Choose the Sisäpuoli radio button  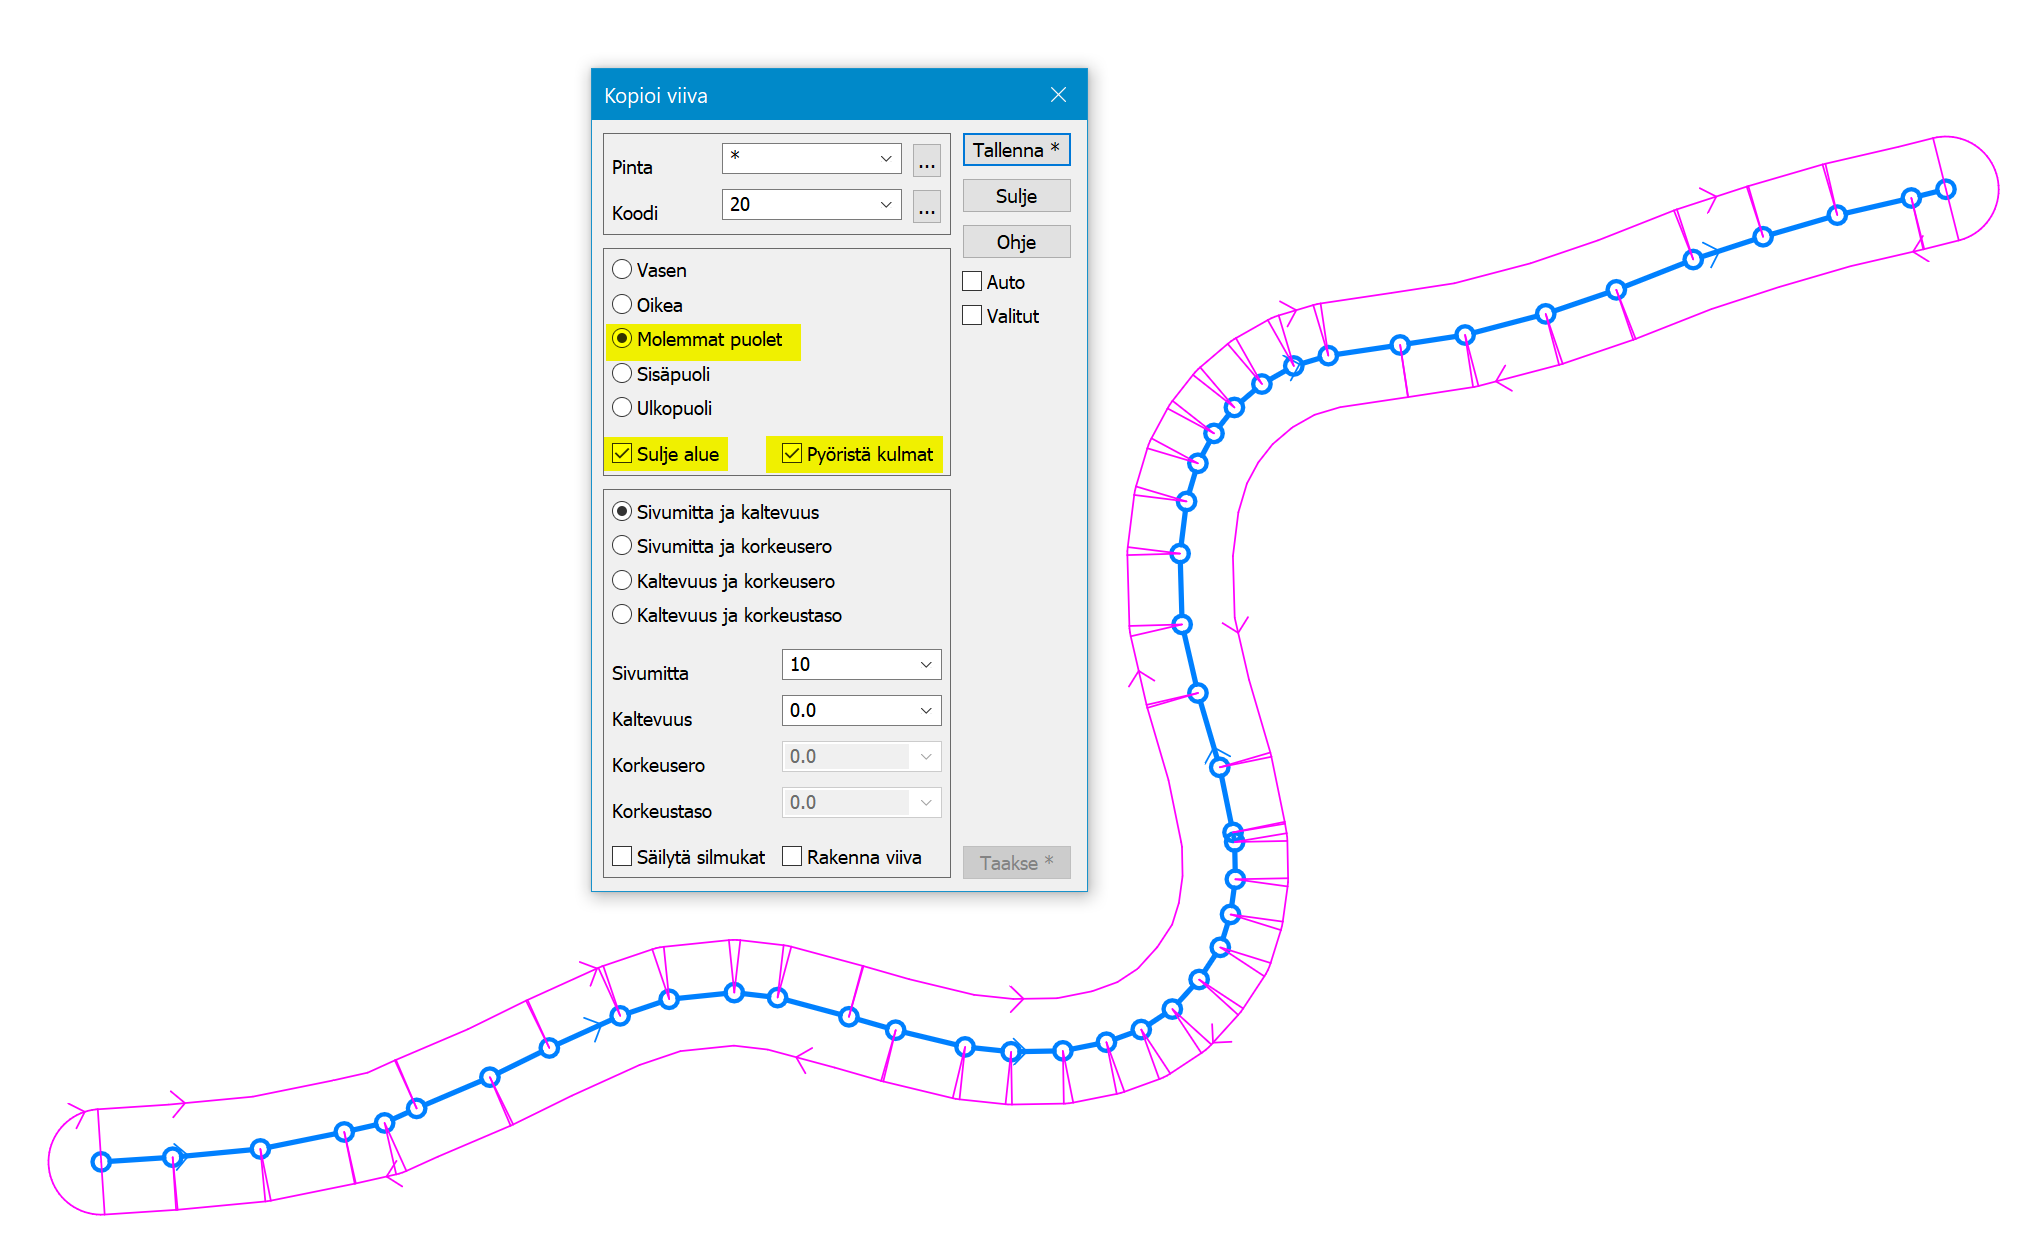(622, 374)
